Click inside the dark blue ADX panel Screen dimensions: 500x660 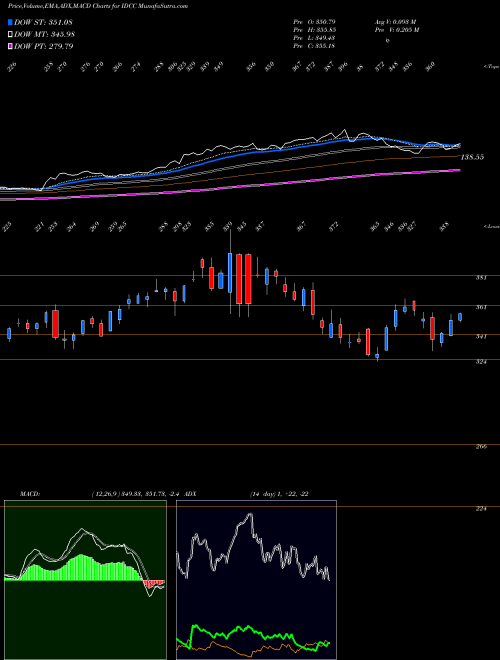256,580
